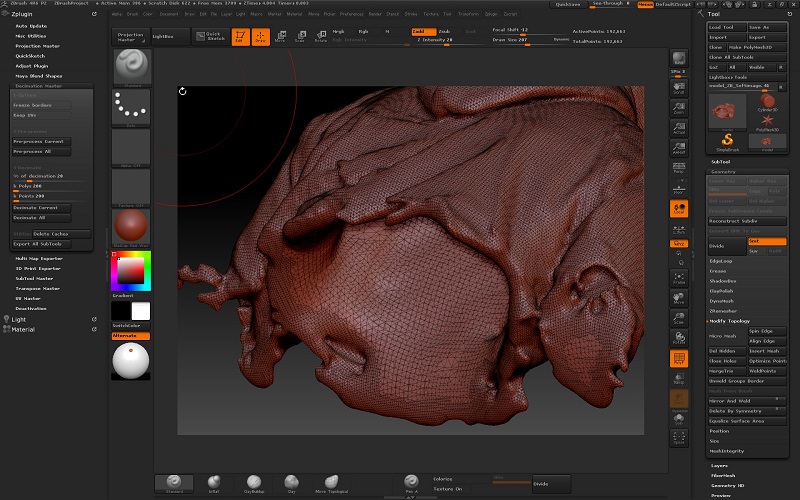Toggle Local transformations button
Viewport: 800px width, 500px height.
tap(679, 208)
